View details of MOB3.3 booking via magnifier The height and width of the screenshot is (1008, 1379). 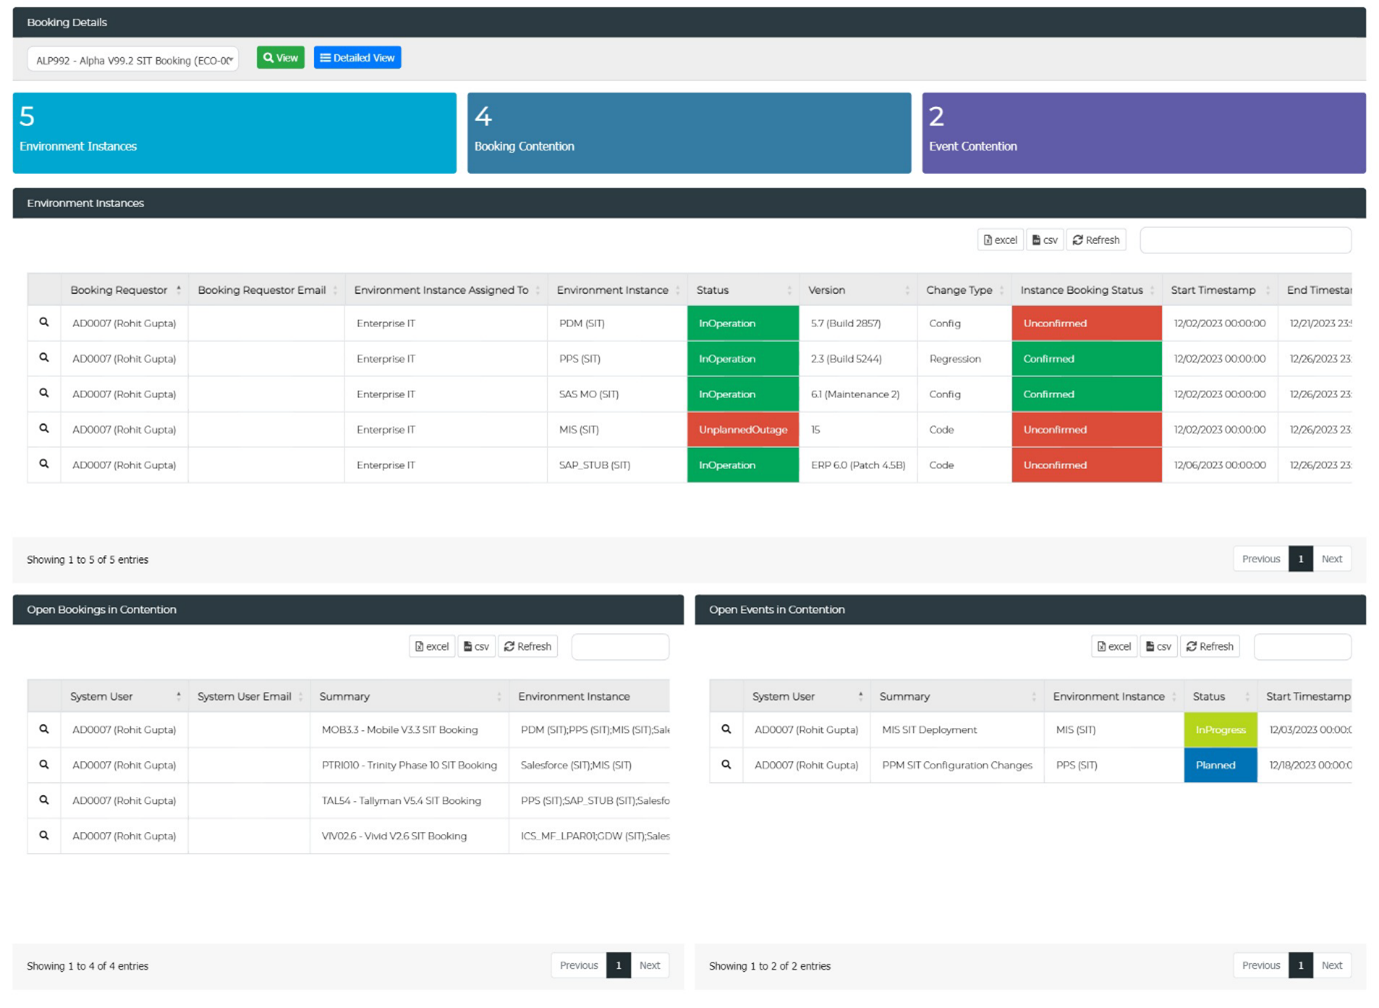pos(44,730)
